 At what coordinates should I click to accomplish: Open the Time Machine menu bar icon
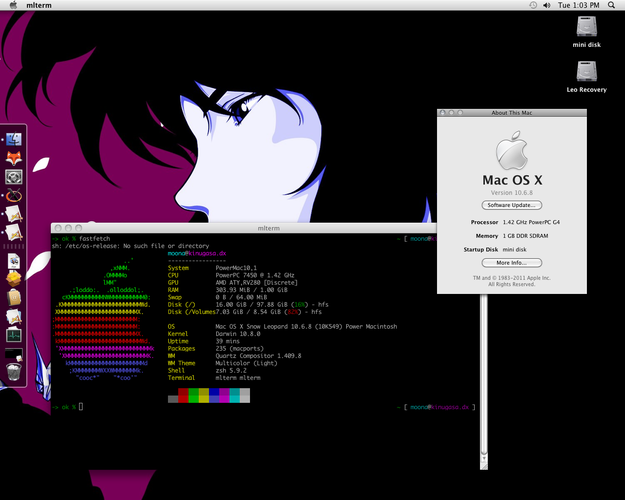(x=533, y=5)
